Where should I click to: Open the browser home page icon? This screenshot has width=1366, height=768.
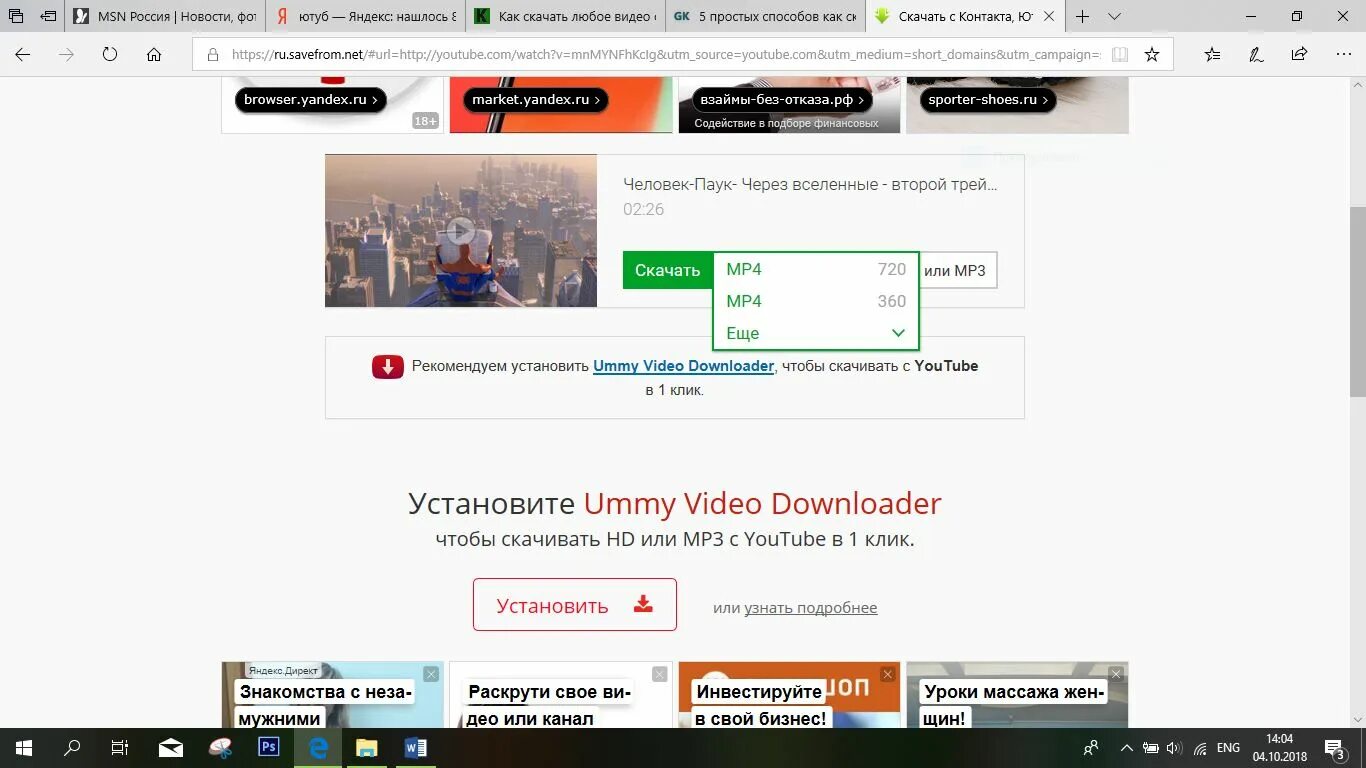point(154,55)
